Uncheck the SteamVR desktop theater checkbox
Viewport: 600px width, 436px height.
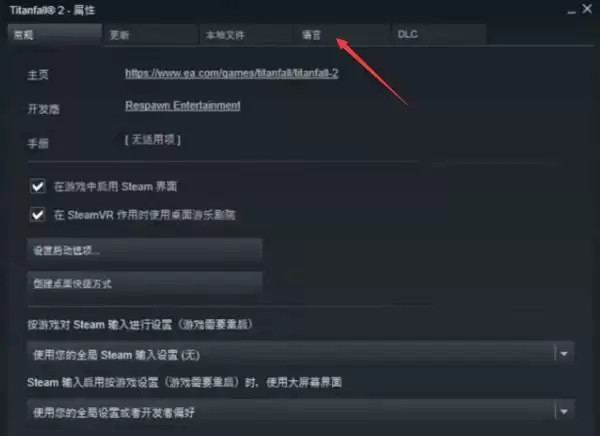tap(38, 215)
